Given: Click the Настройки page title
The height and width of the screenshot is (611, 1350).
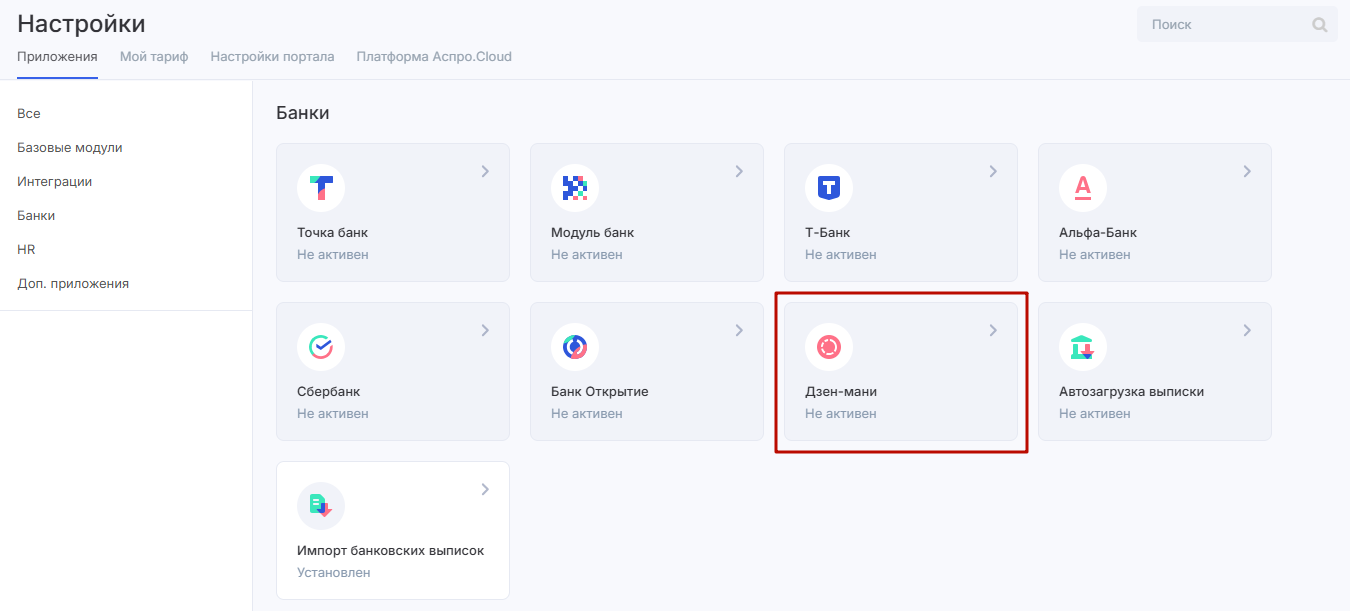Looking at the screenshot, I should [x=81, y=24].
